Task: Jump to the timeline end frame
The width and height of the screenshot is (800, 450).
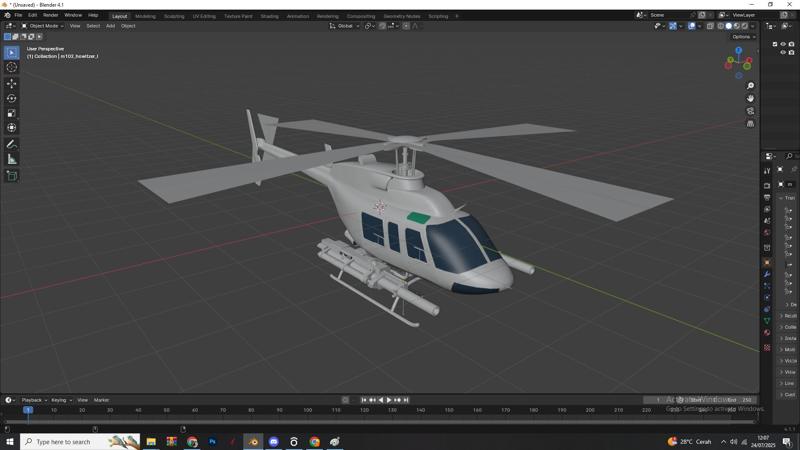Action: tap(406, 401)
